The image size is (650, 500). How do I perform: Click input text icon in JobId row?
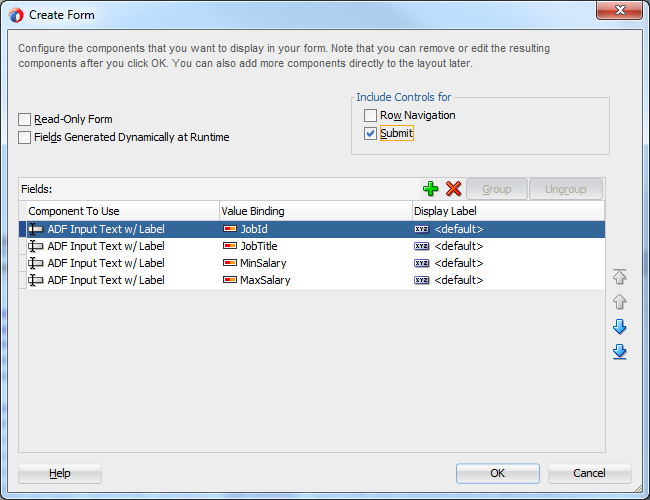(36, 229)
